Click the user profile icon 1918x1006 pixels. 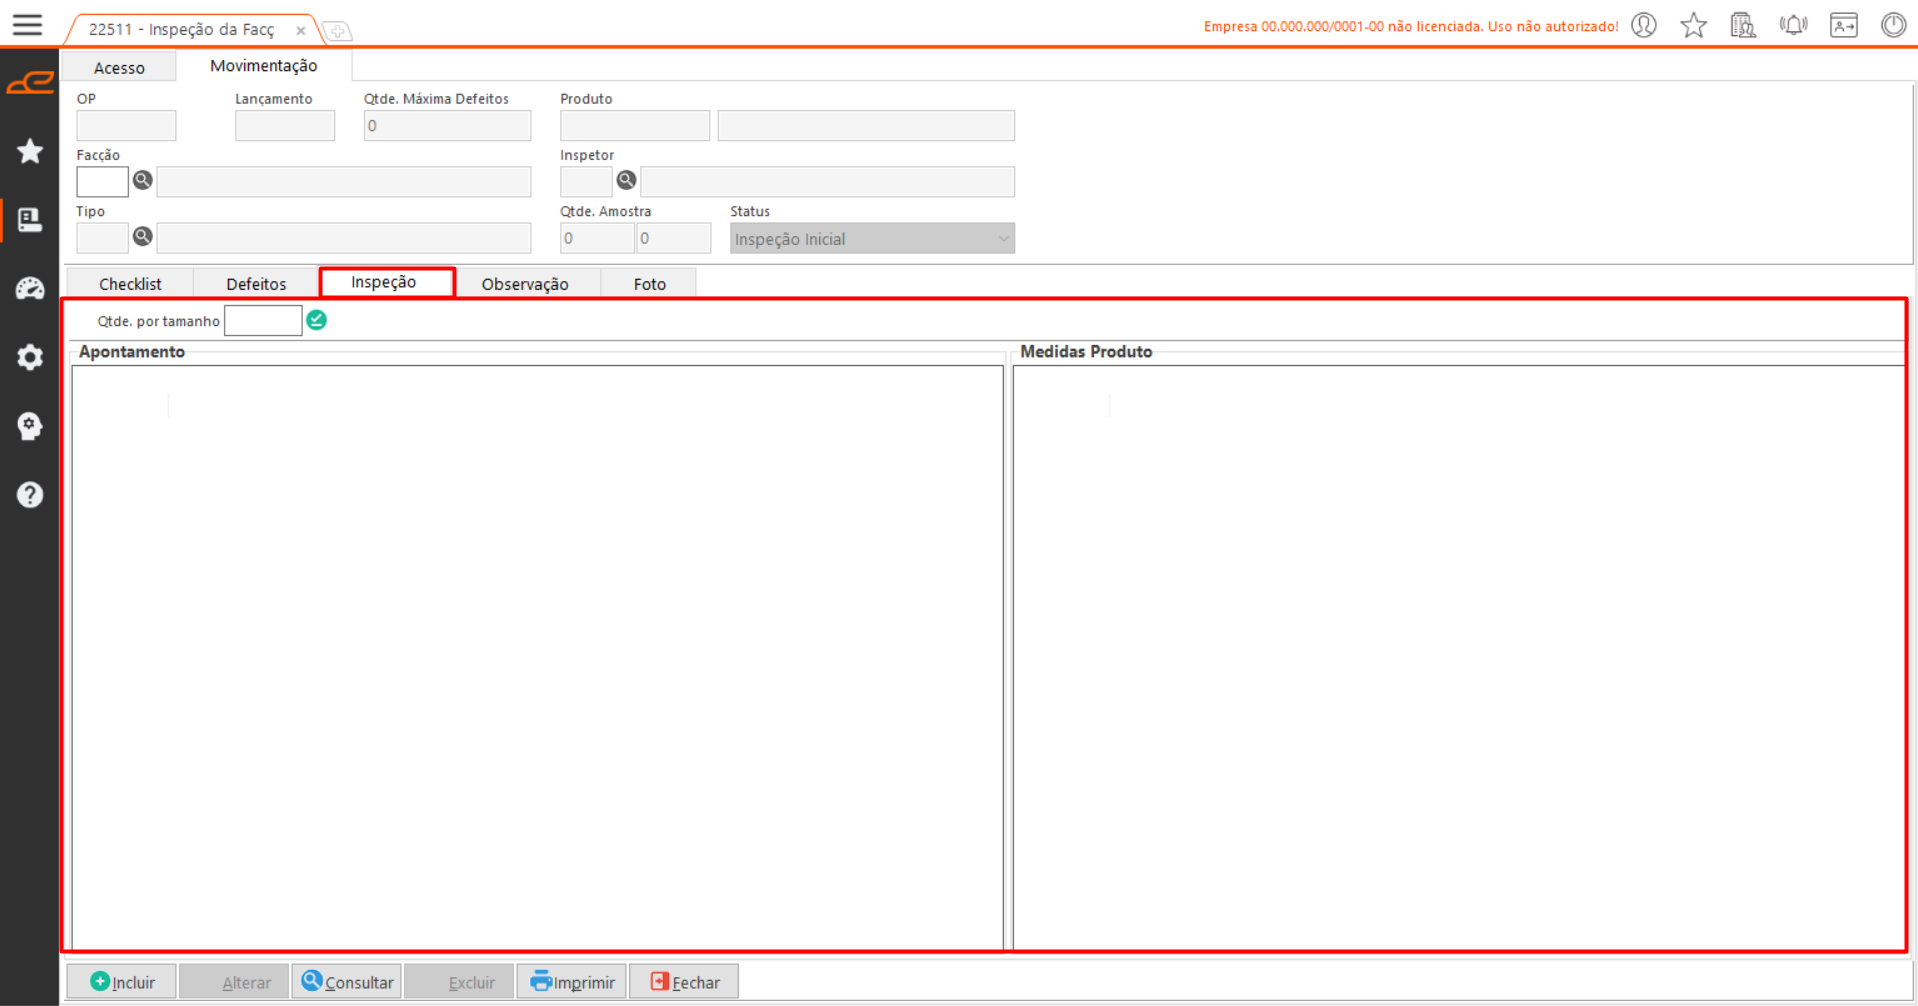(1644, 25)
